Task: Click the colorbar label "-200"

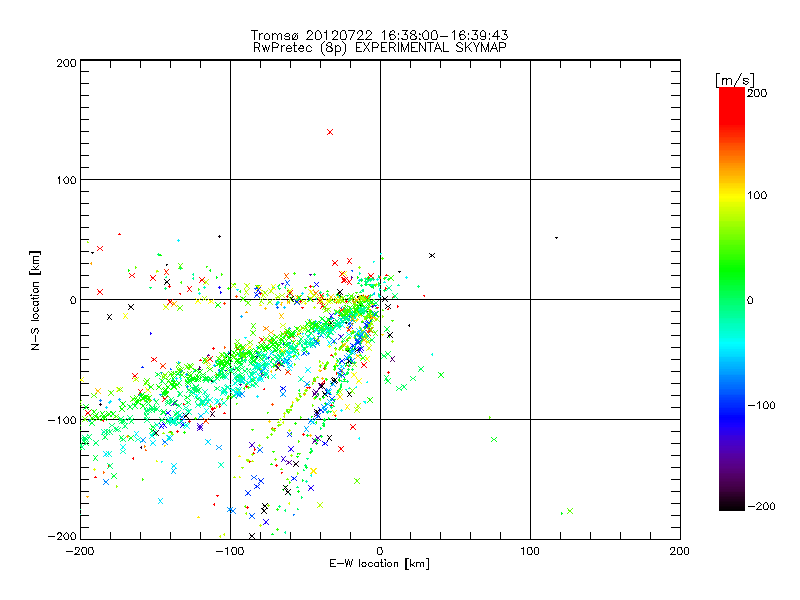Action: (761, 506)
